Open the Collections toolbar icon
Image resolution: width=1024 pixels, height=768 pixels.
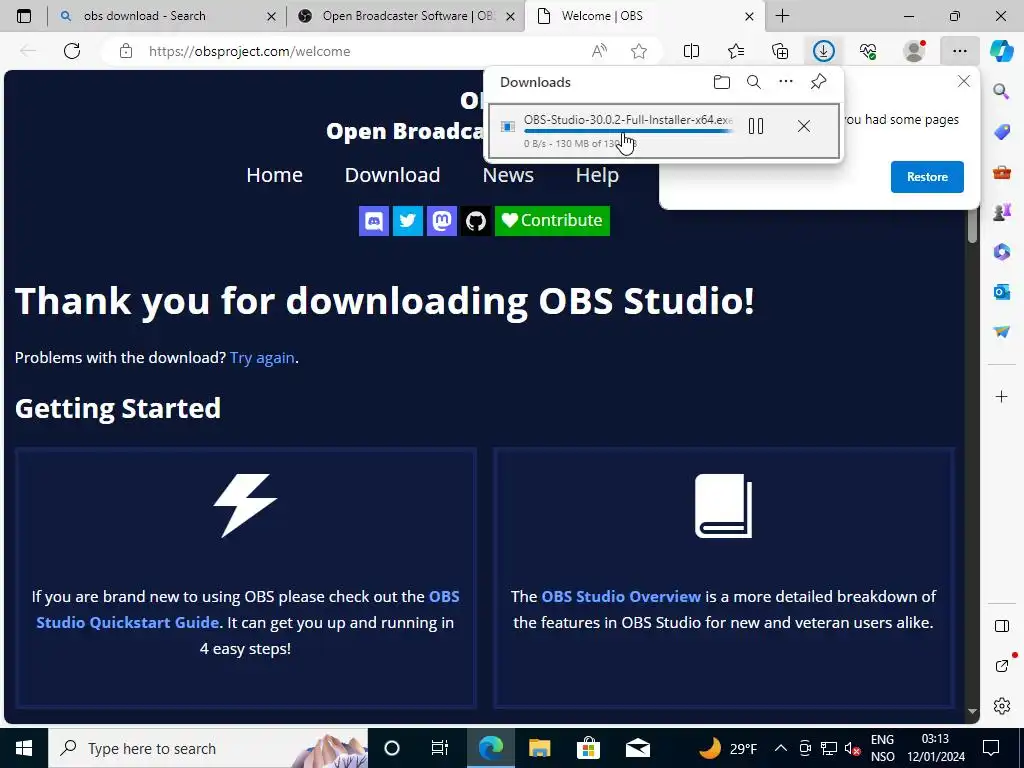click(780, 51)
